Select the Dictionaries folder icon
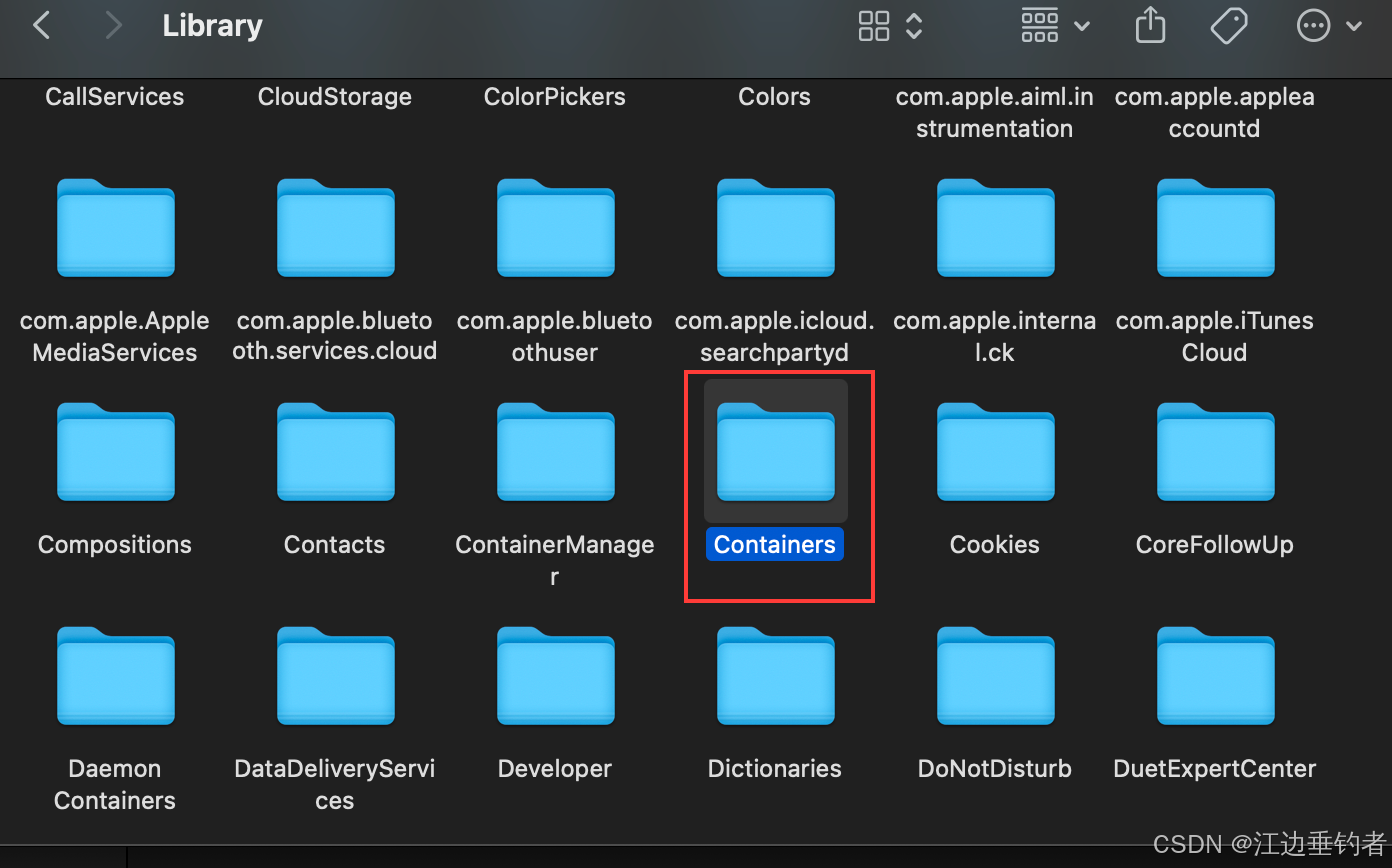Image resolution: width=1392 pixels, height=868 pixels. [776, 675]
